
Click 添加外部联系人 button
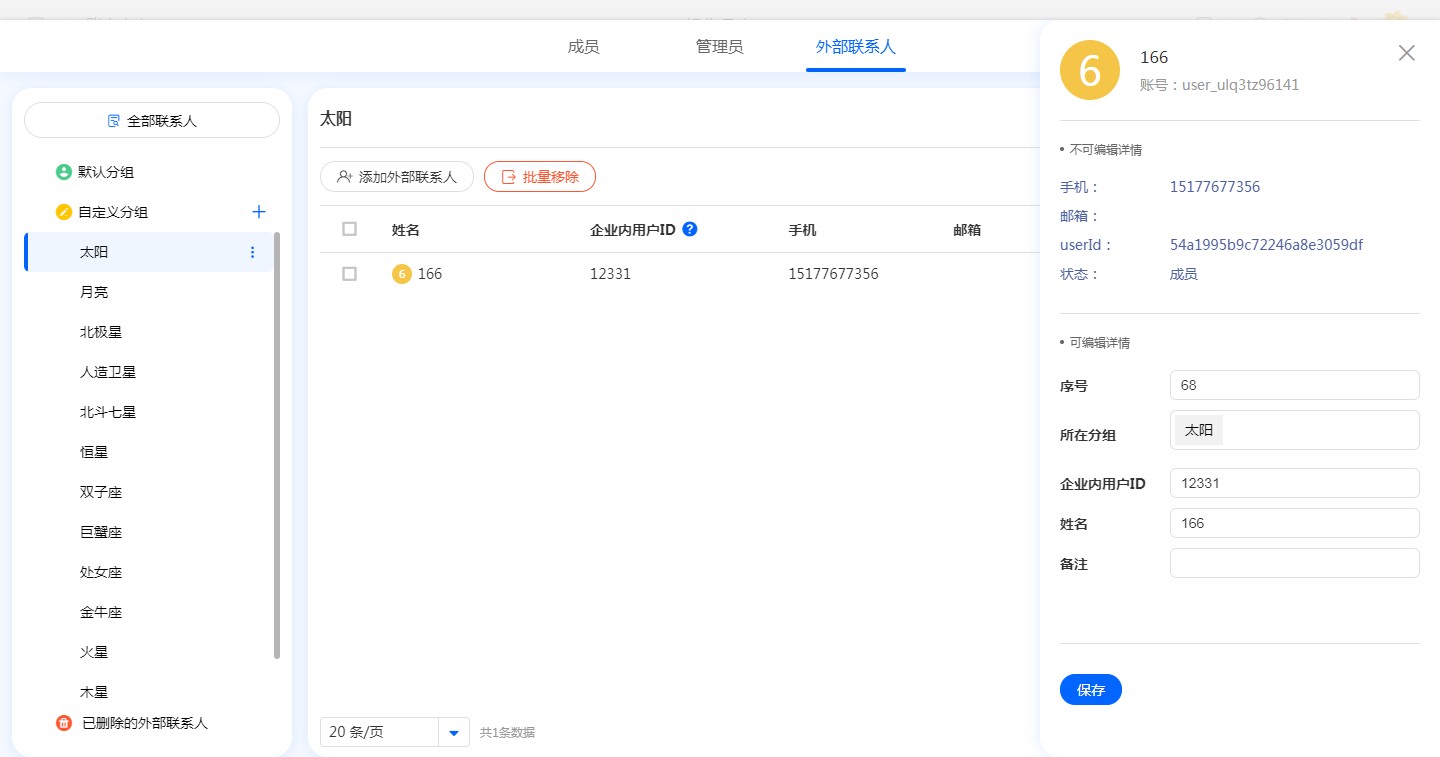click(396, 177)
